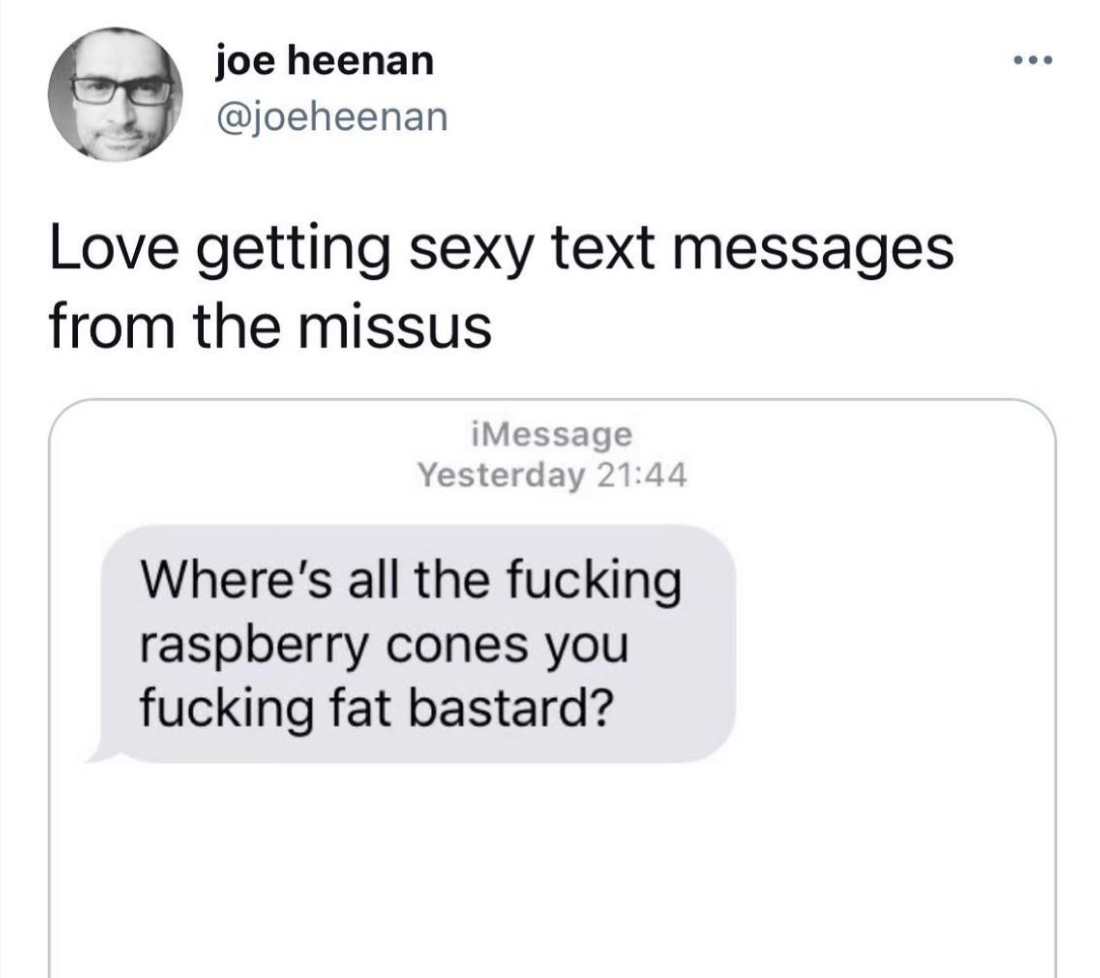
Task: Click the word missus in tweet
Action: pos(395,328)
